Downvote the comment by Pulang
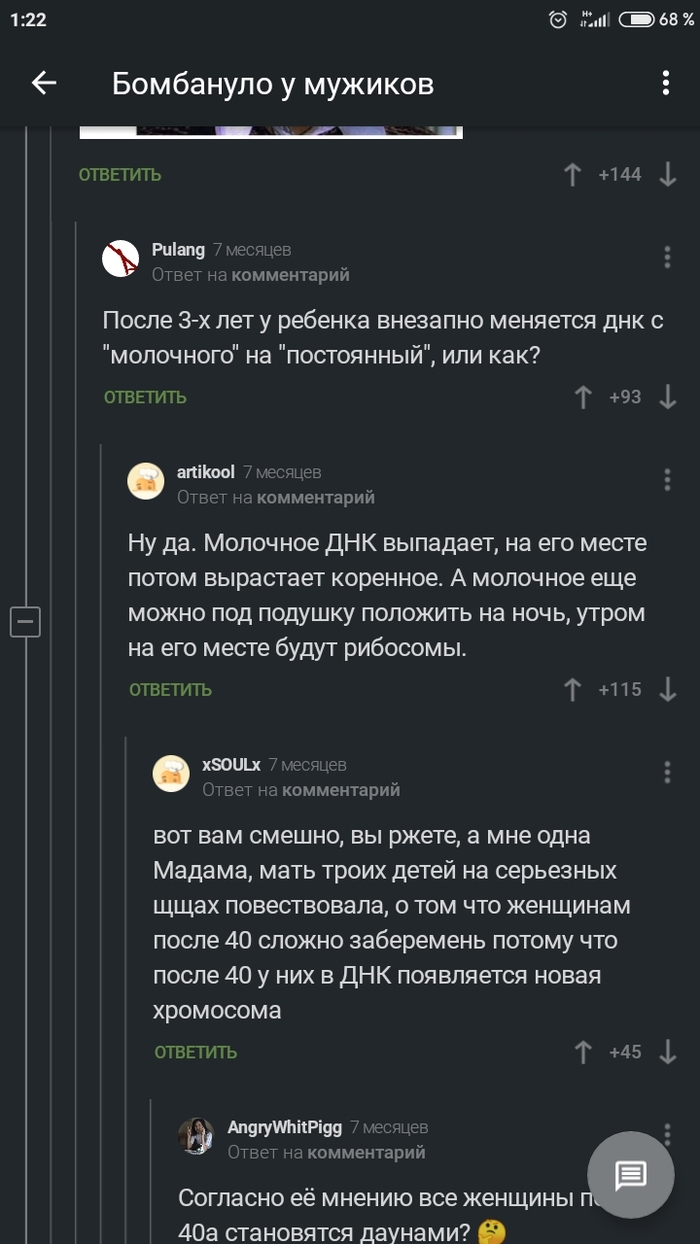700x1244 pixels. 668,397
